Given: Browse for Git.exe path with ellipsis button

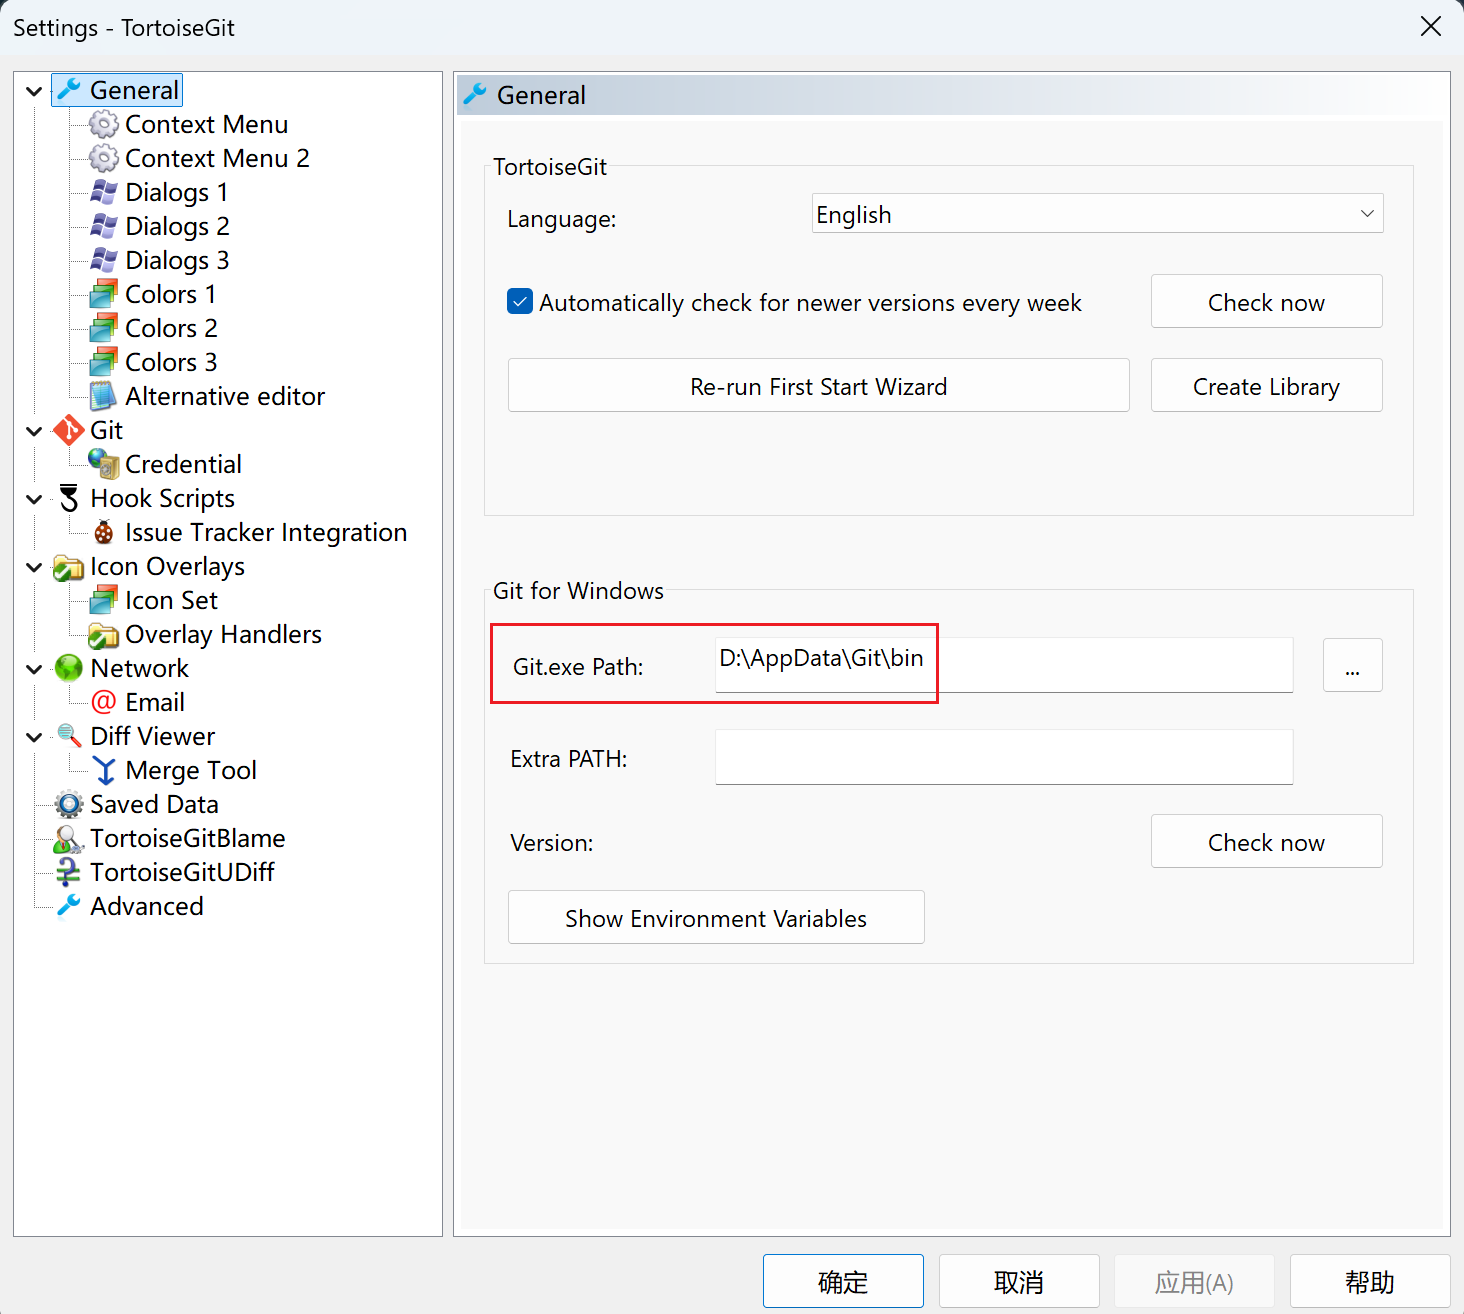Looking at the screenshot, I should pos(1352,665).
